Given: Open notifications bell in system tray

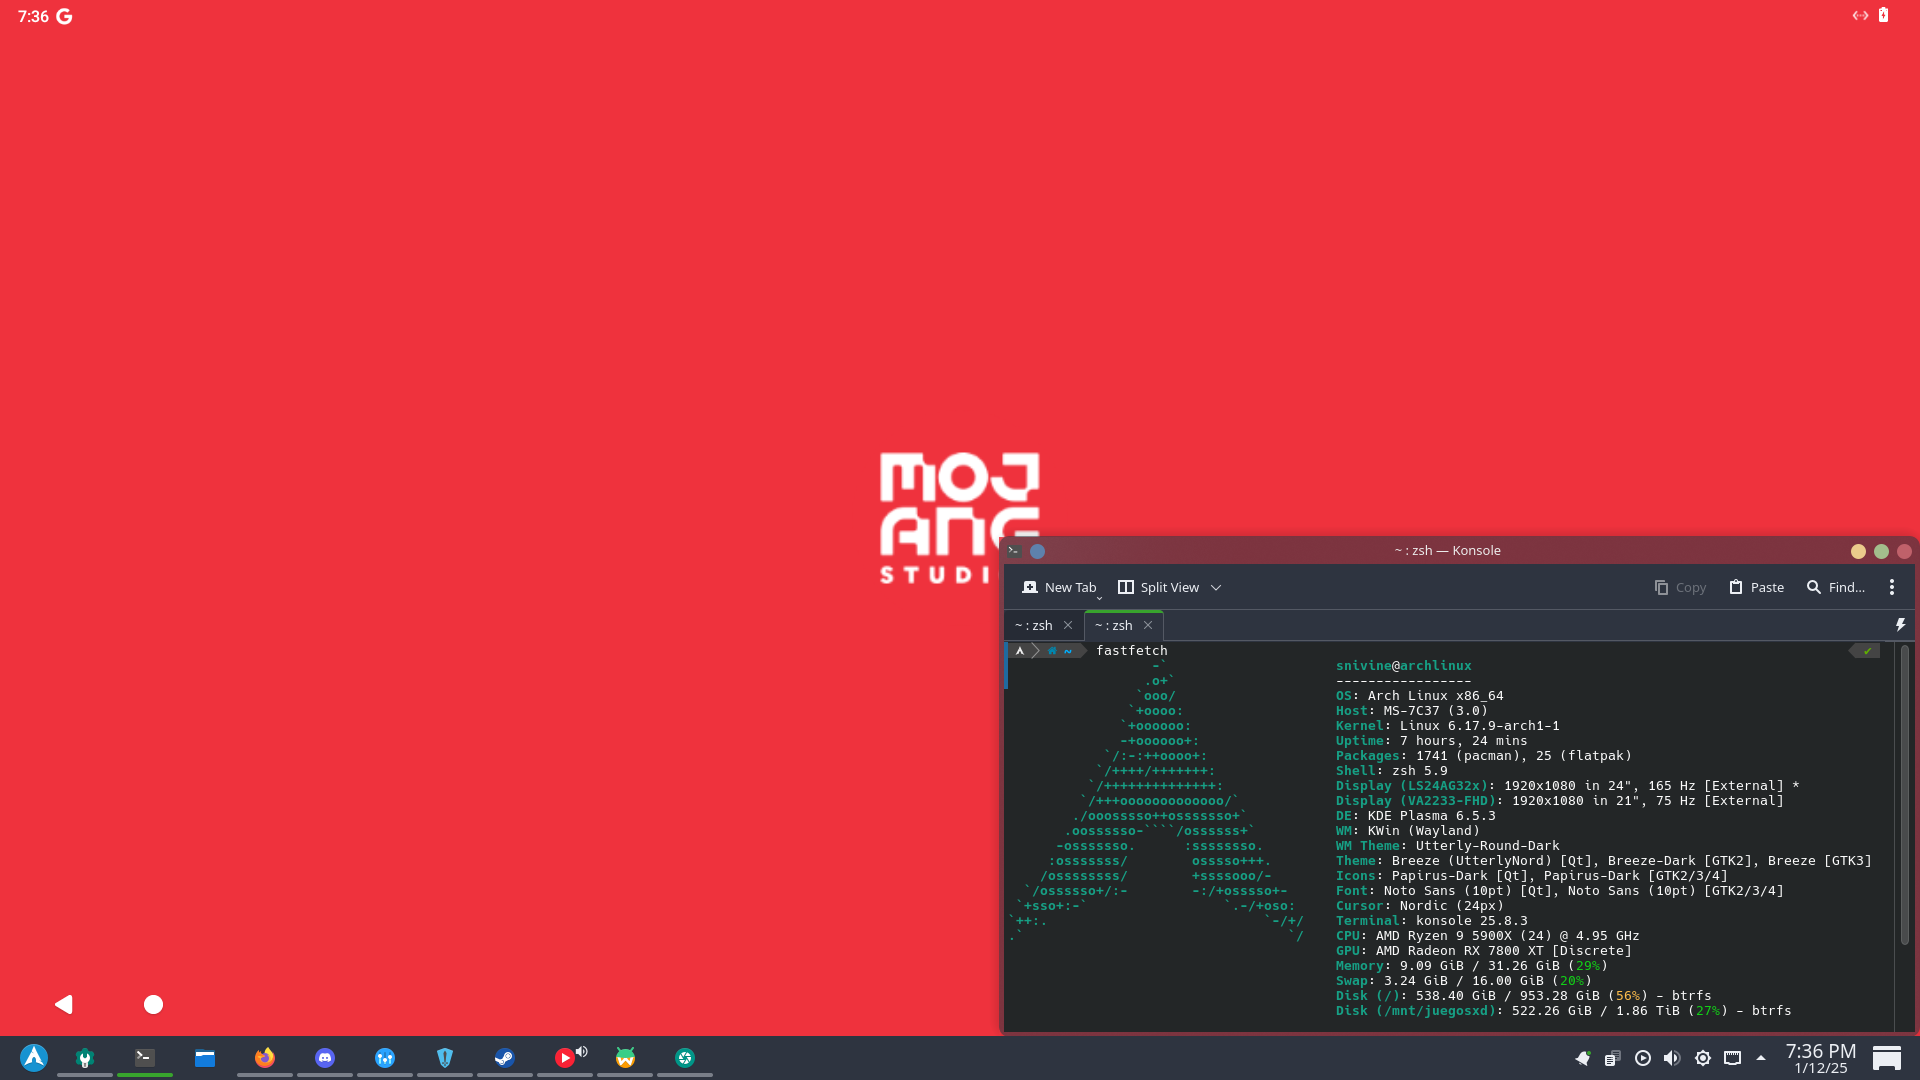Looking at the screenshot, I should (x=1582, y=1058).
